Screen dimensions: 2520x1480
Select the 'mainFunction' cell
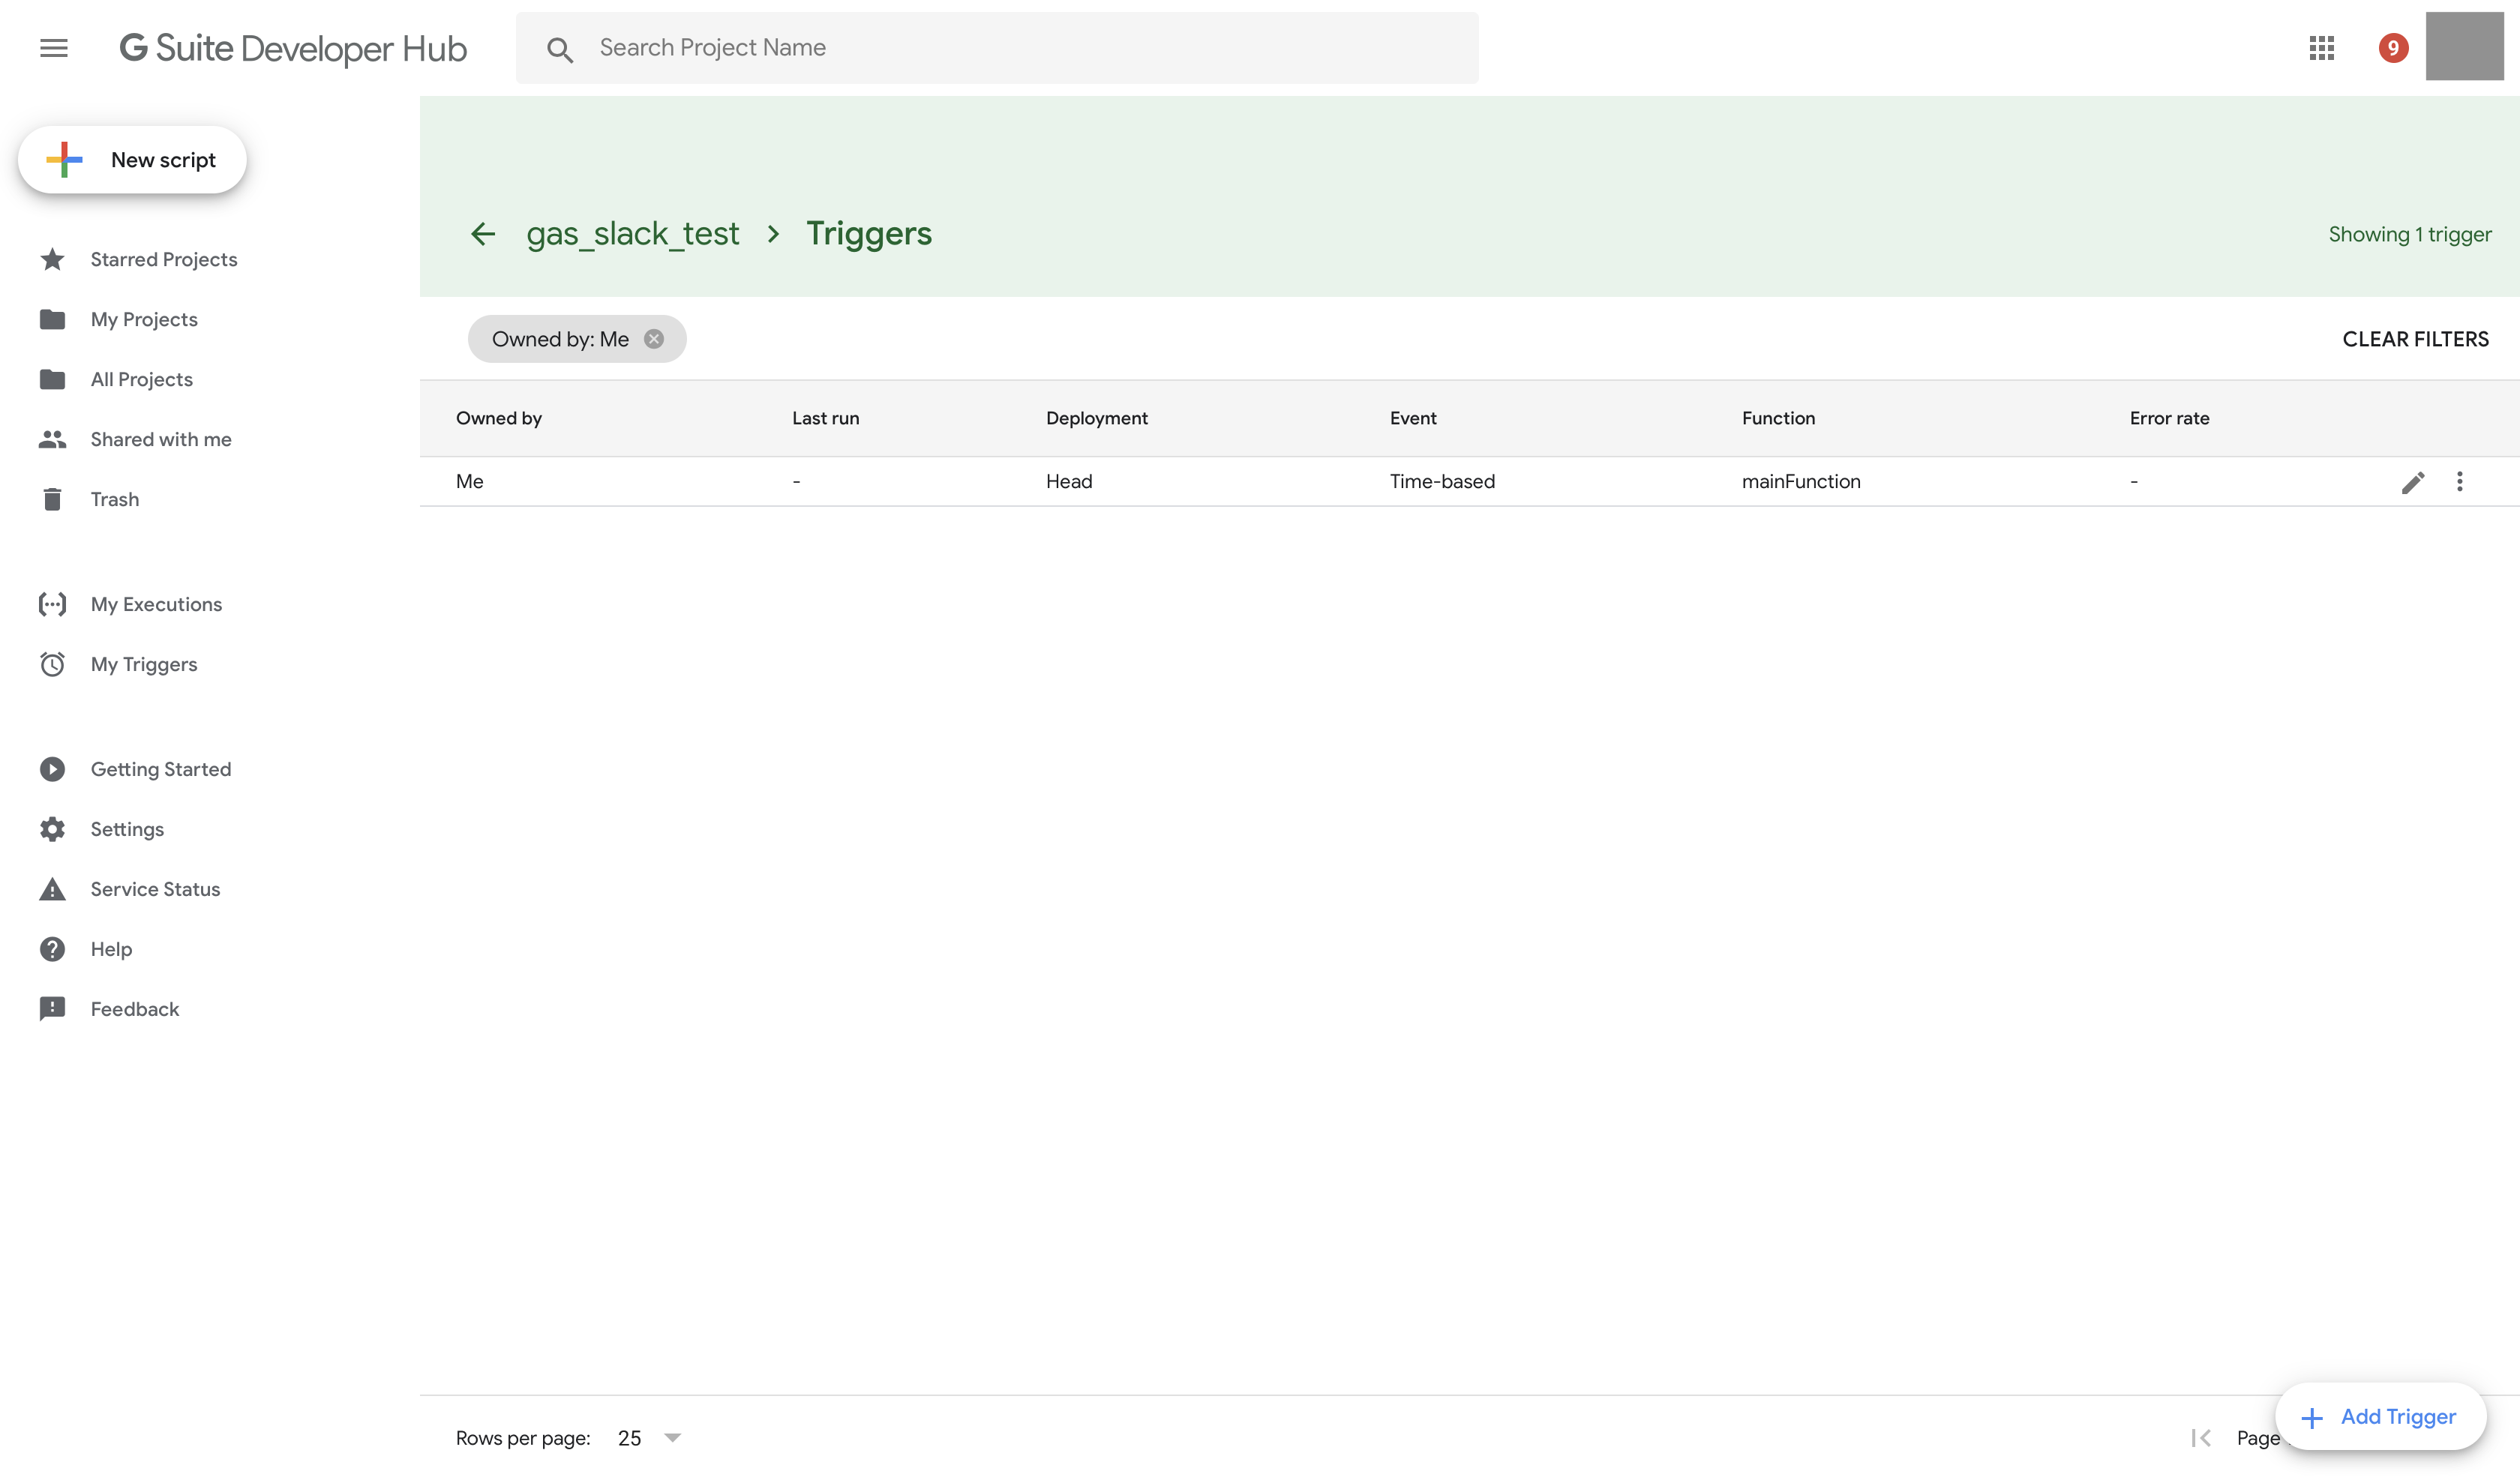coord(1801,482)
